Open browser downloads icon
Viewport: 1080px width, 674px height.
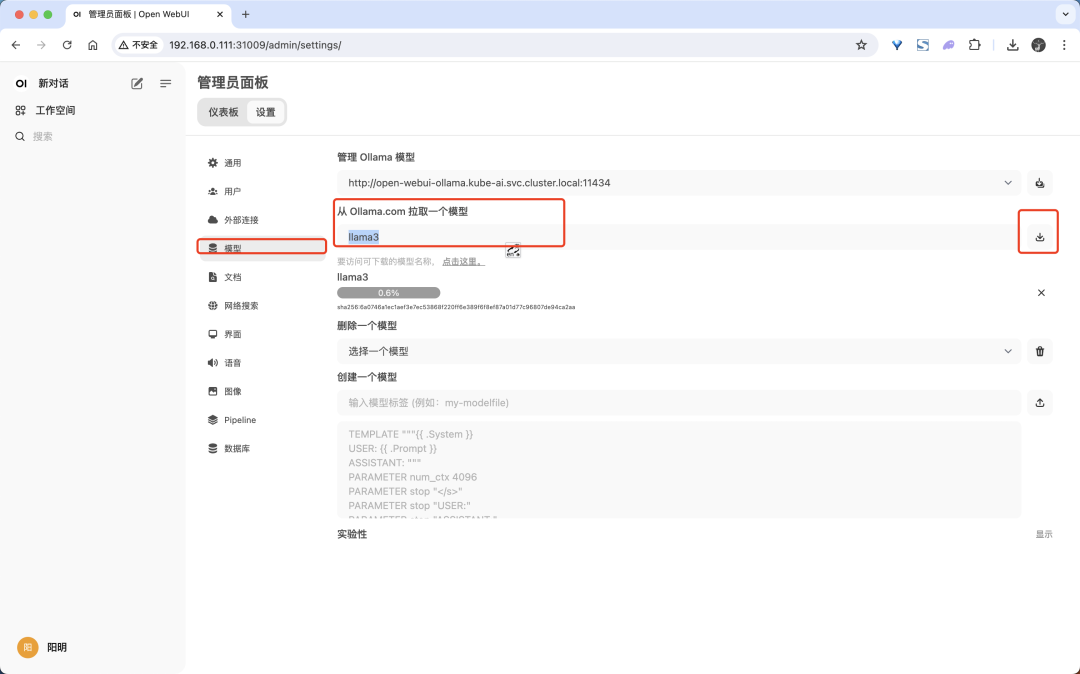click(x=1012, y=45)
